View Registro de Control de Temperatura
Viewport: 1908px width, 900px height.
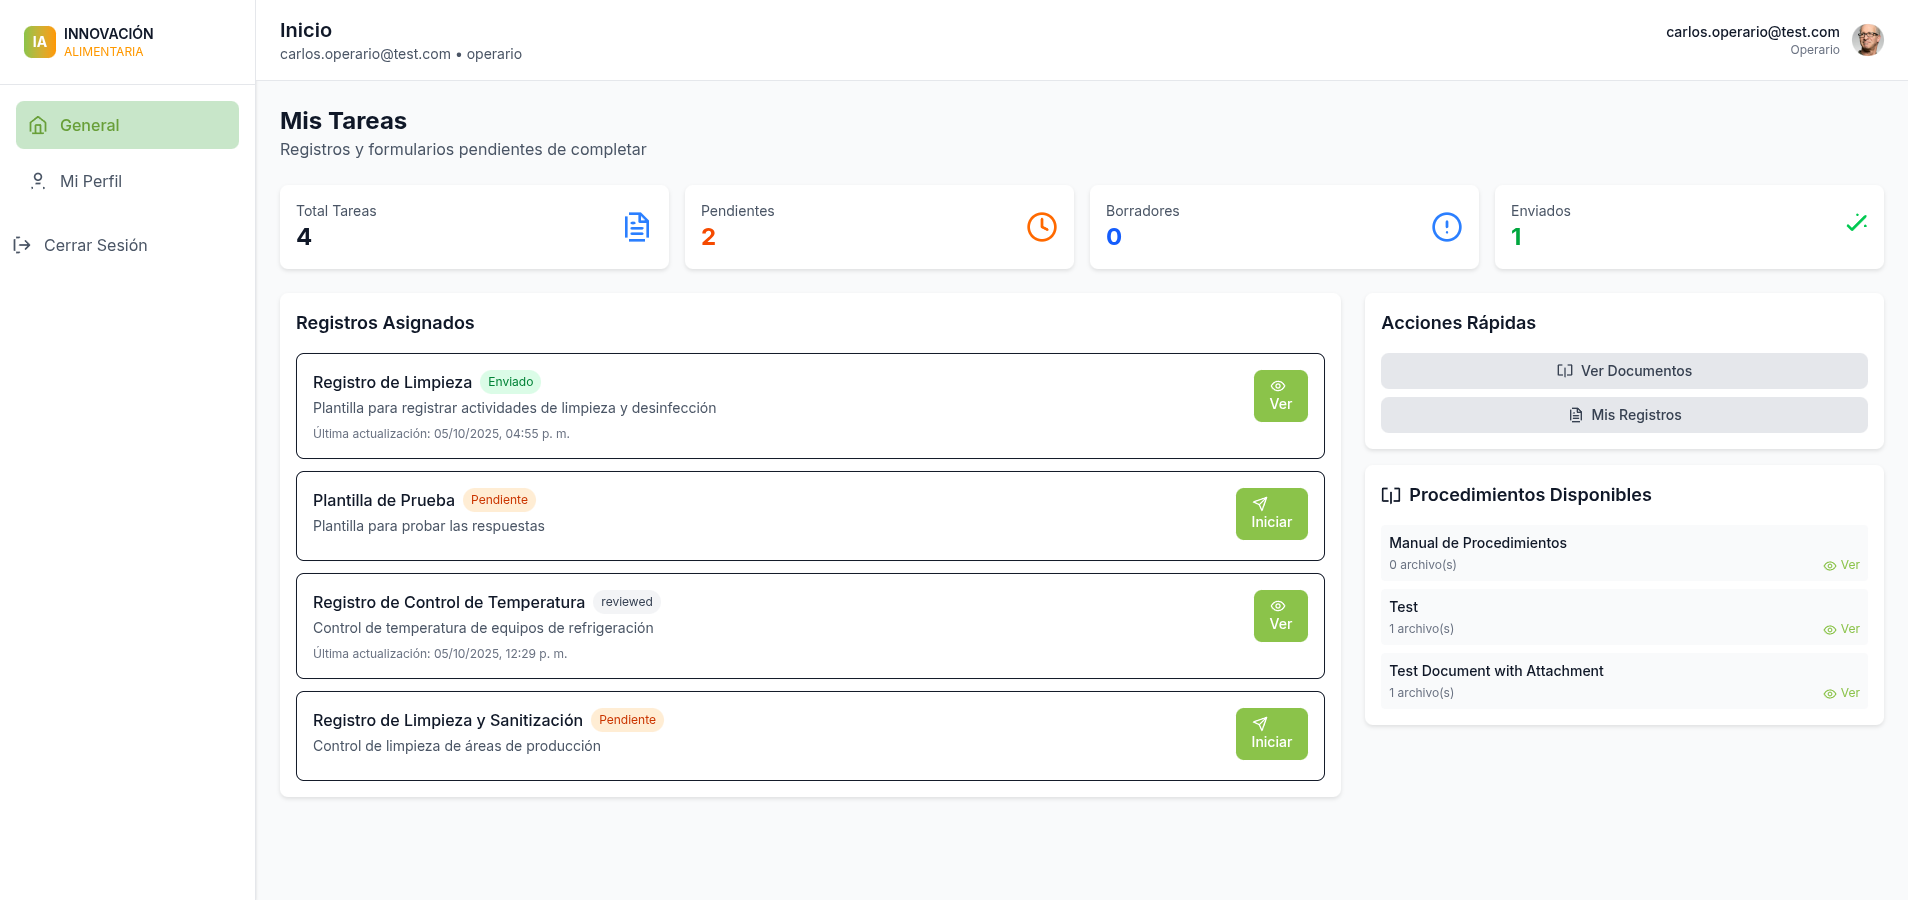click(1280, 616)
